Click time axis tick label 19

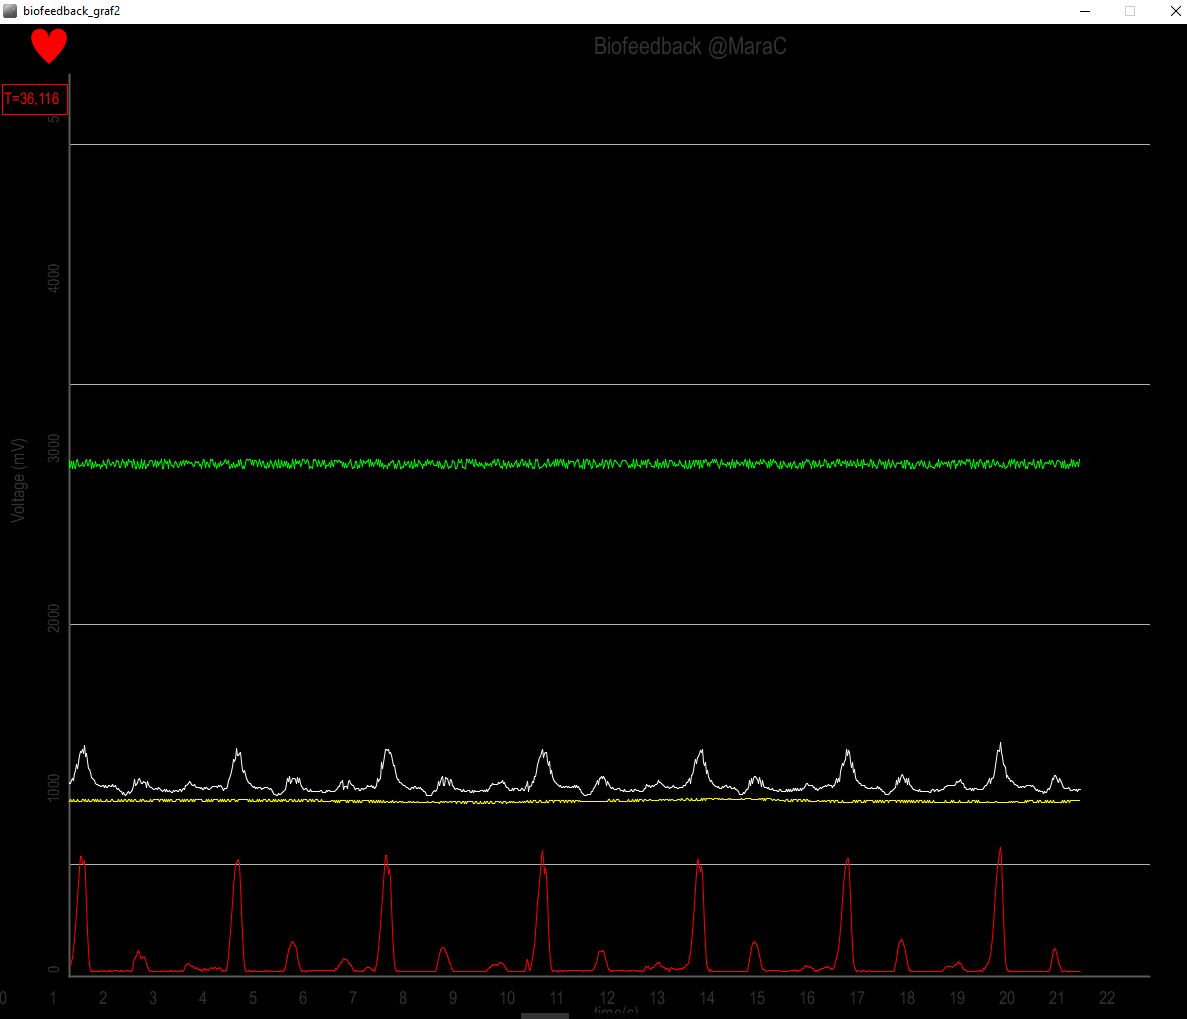pos(957,998)
